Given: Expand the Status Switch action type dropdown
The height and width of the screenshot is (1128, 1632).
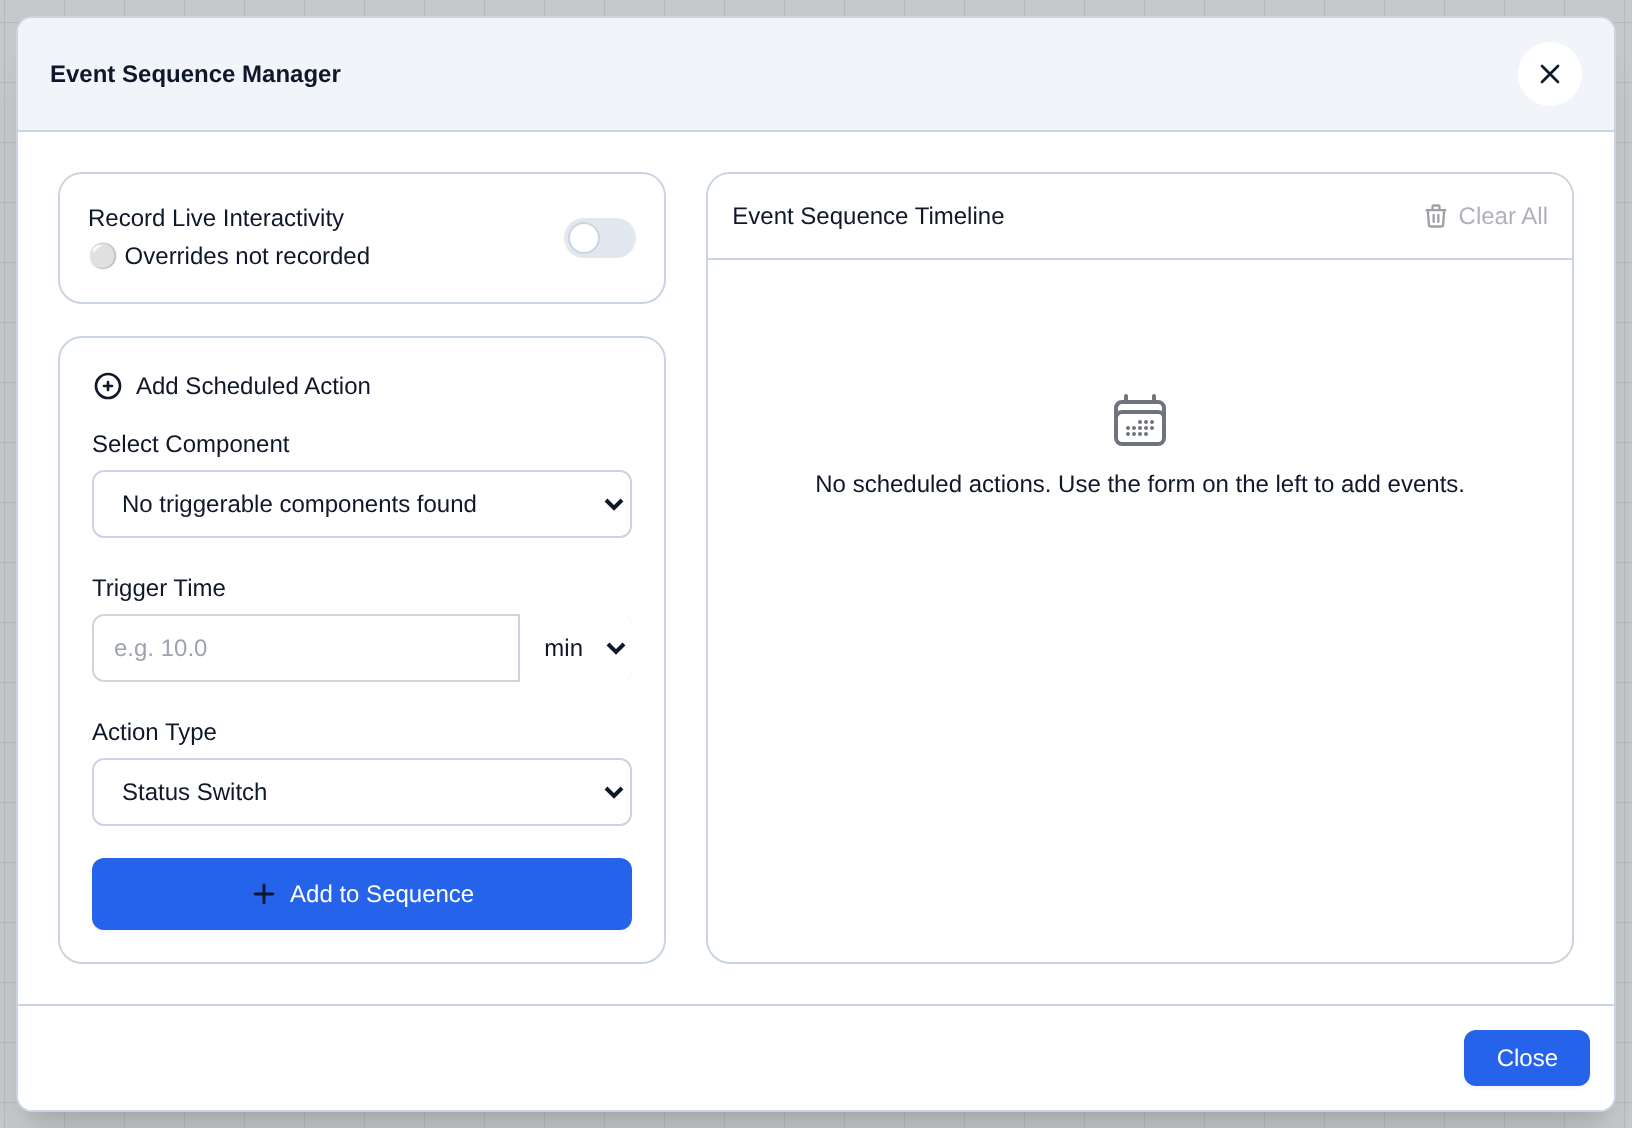Looking at the screenshot, I should [x=362, y=792].
